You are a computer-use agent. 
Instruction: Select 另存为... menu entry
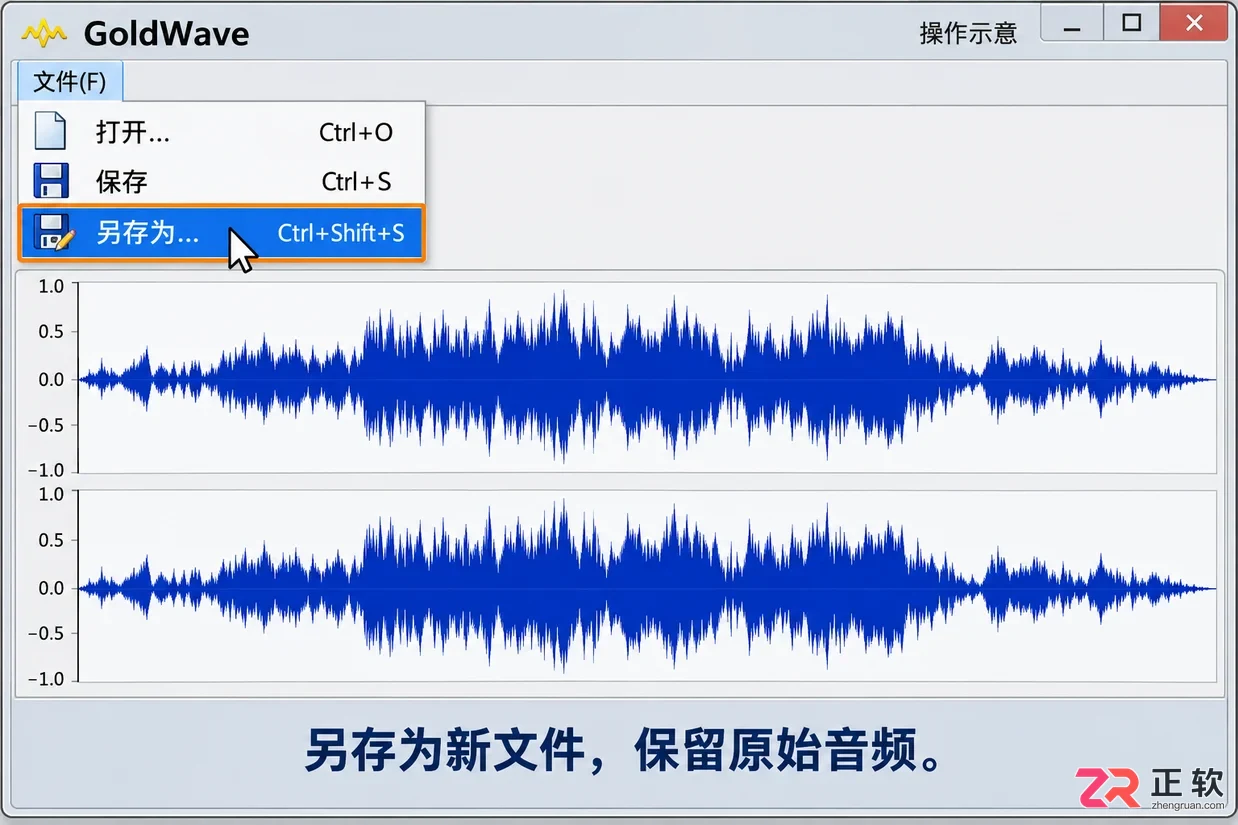coord(222,233)
